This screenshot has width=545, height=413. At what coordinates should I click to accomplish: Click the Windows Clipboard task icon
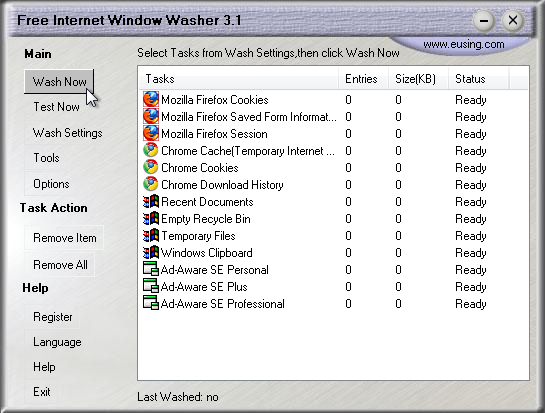point(151,253)
